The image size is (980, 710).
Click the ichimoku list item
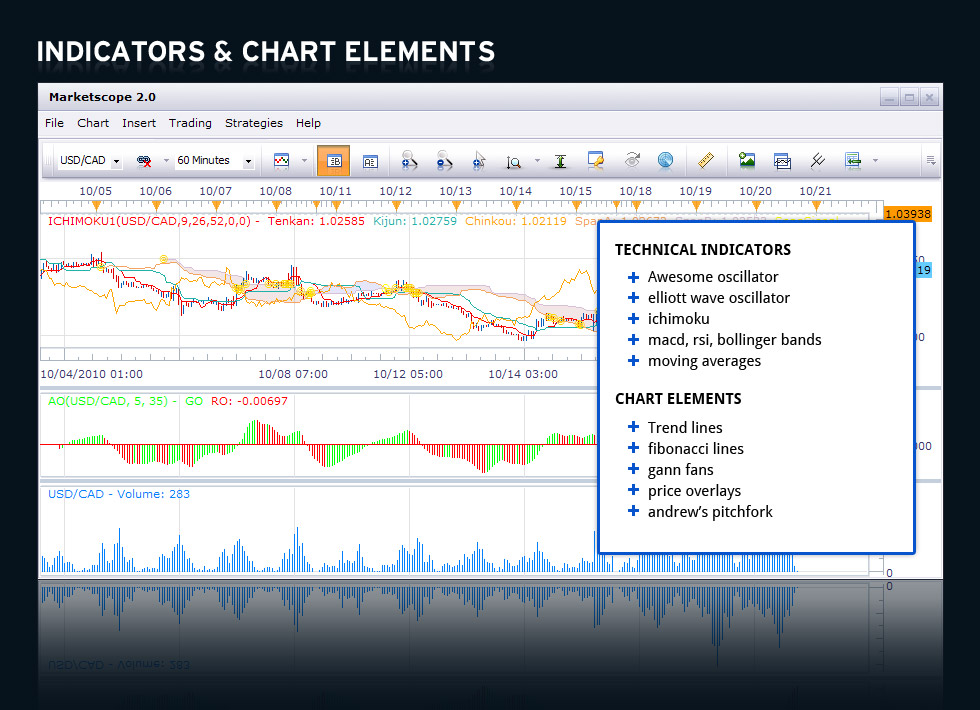pyautogui.click(x=679, y=319)
